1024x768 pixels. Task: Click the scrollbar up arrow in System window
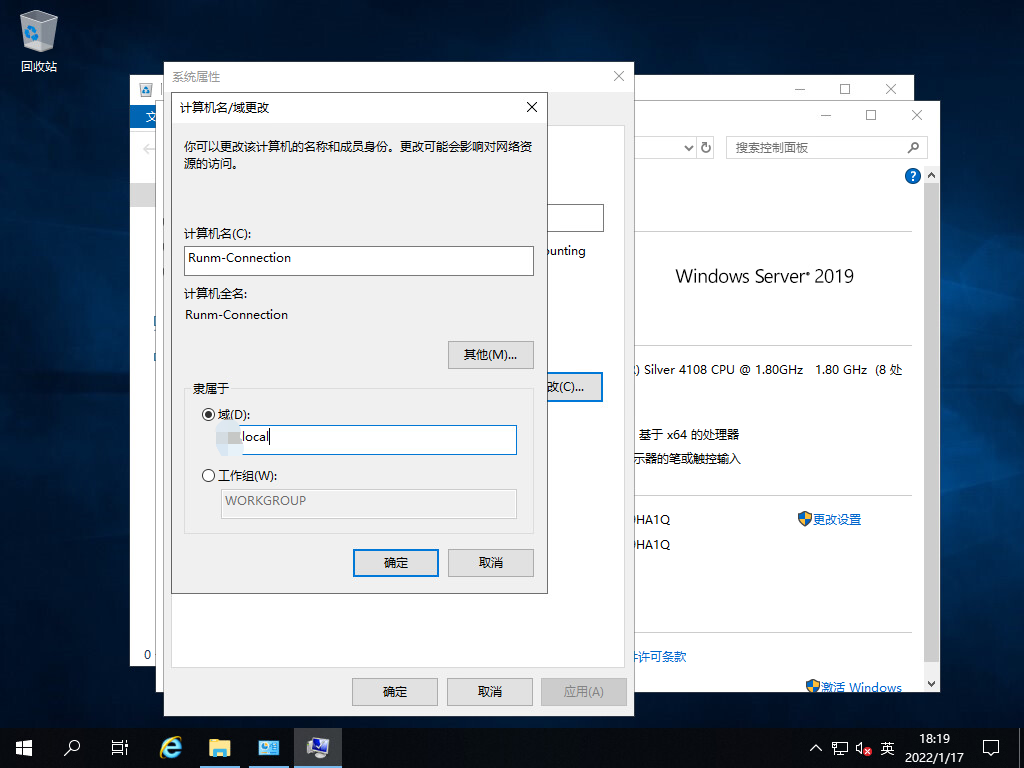tap(932, 176)
